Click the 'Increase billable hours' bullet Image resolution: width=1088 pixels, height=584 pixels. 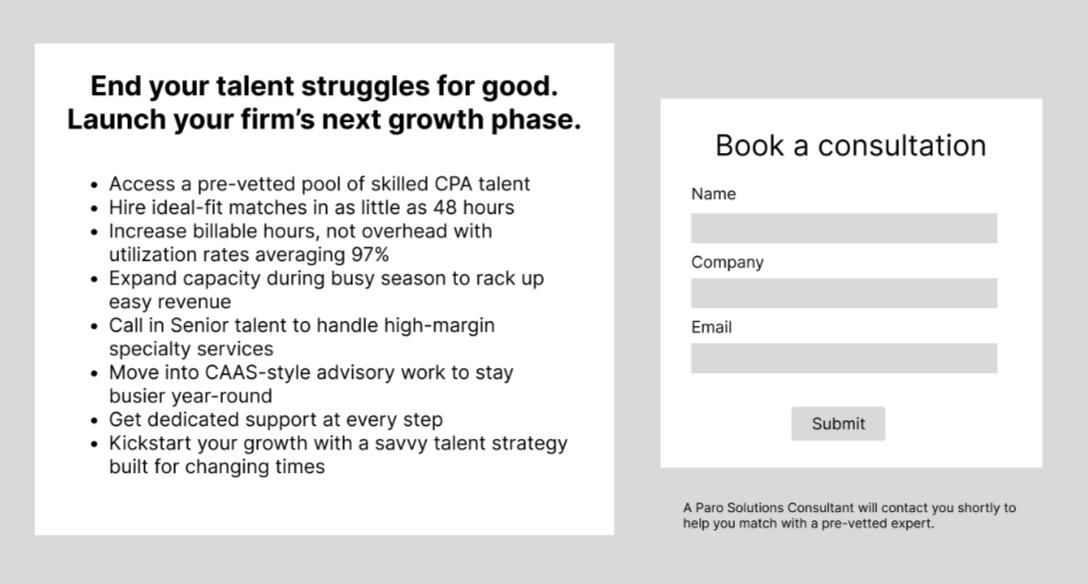[300, 231]
